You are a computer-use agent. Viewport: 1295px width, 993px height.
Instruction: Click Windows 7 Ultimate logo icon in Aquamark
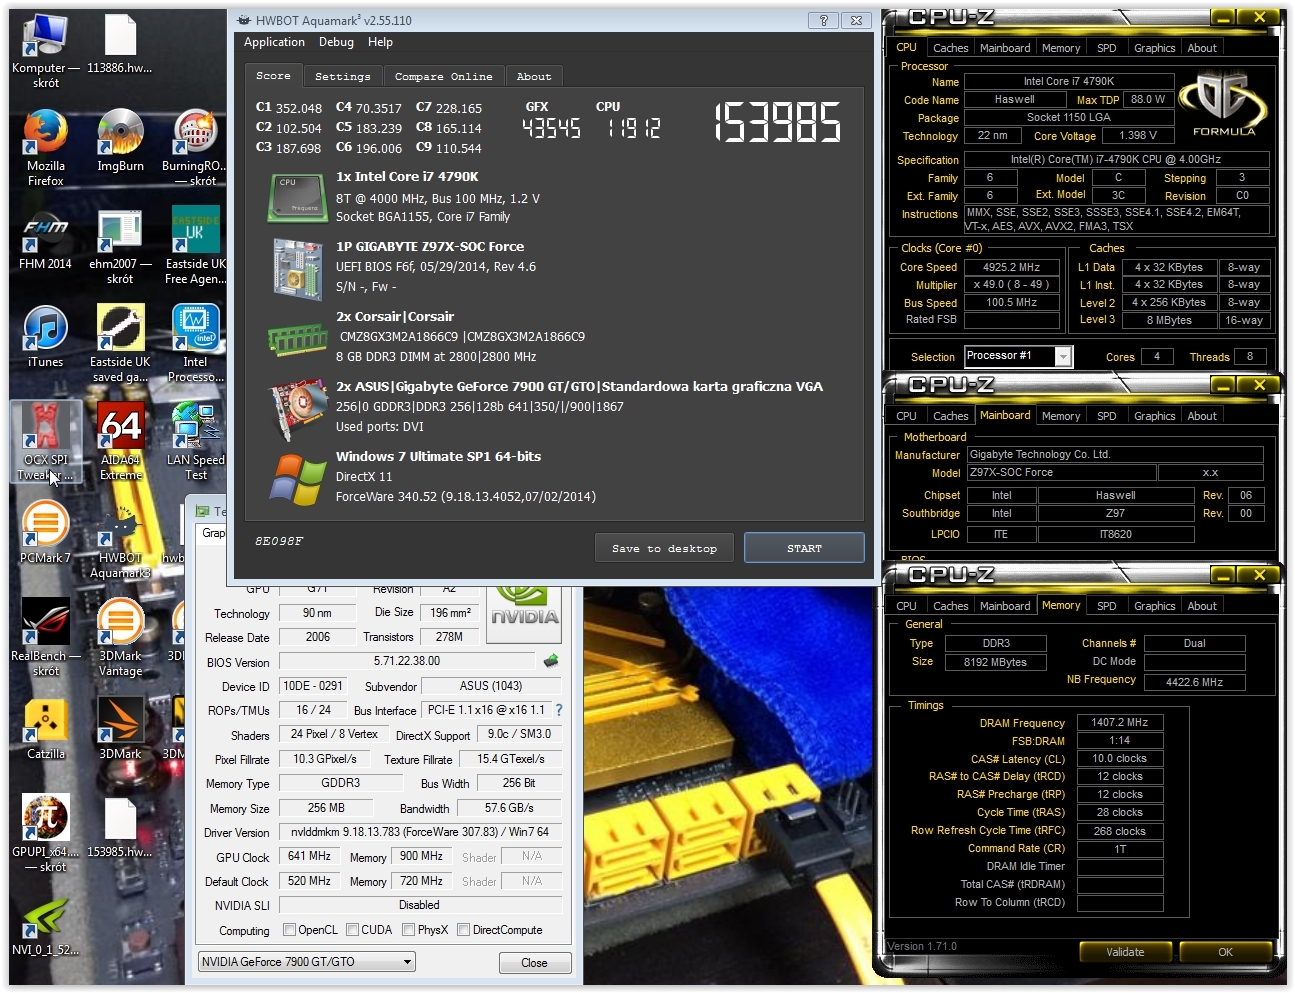(x=296, y=479)
